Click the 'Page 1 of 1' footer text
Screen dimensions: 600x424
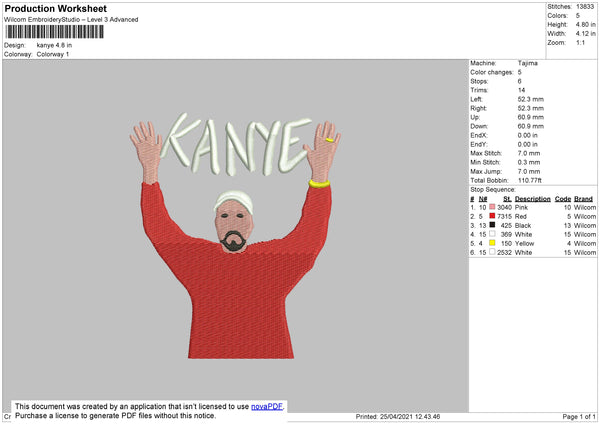coord(579,416)
